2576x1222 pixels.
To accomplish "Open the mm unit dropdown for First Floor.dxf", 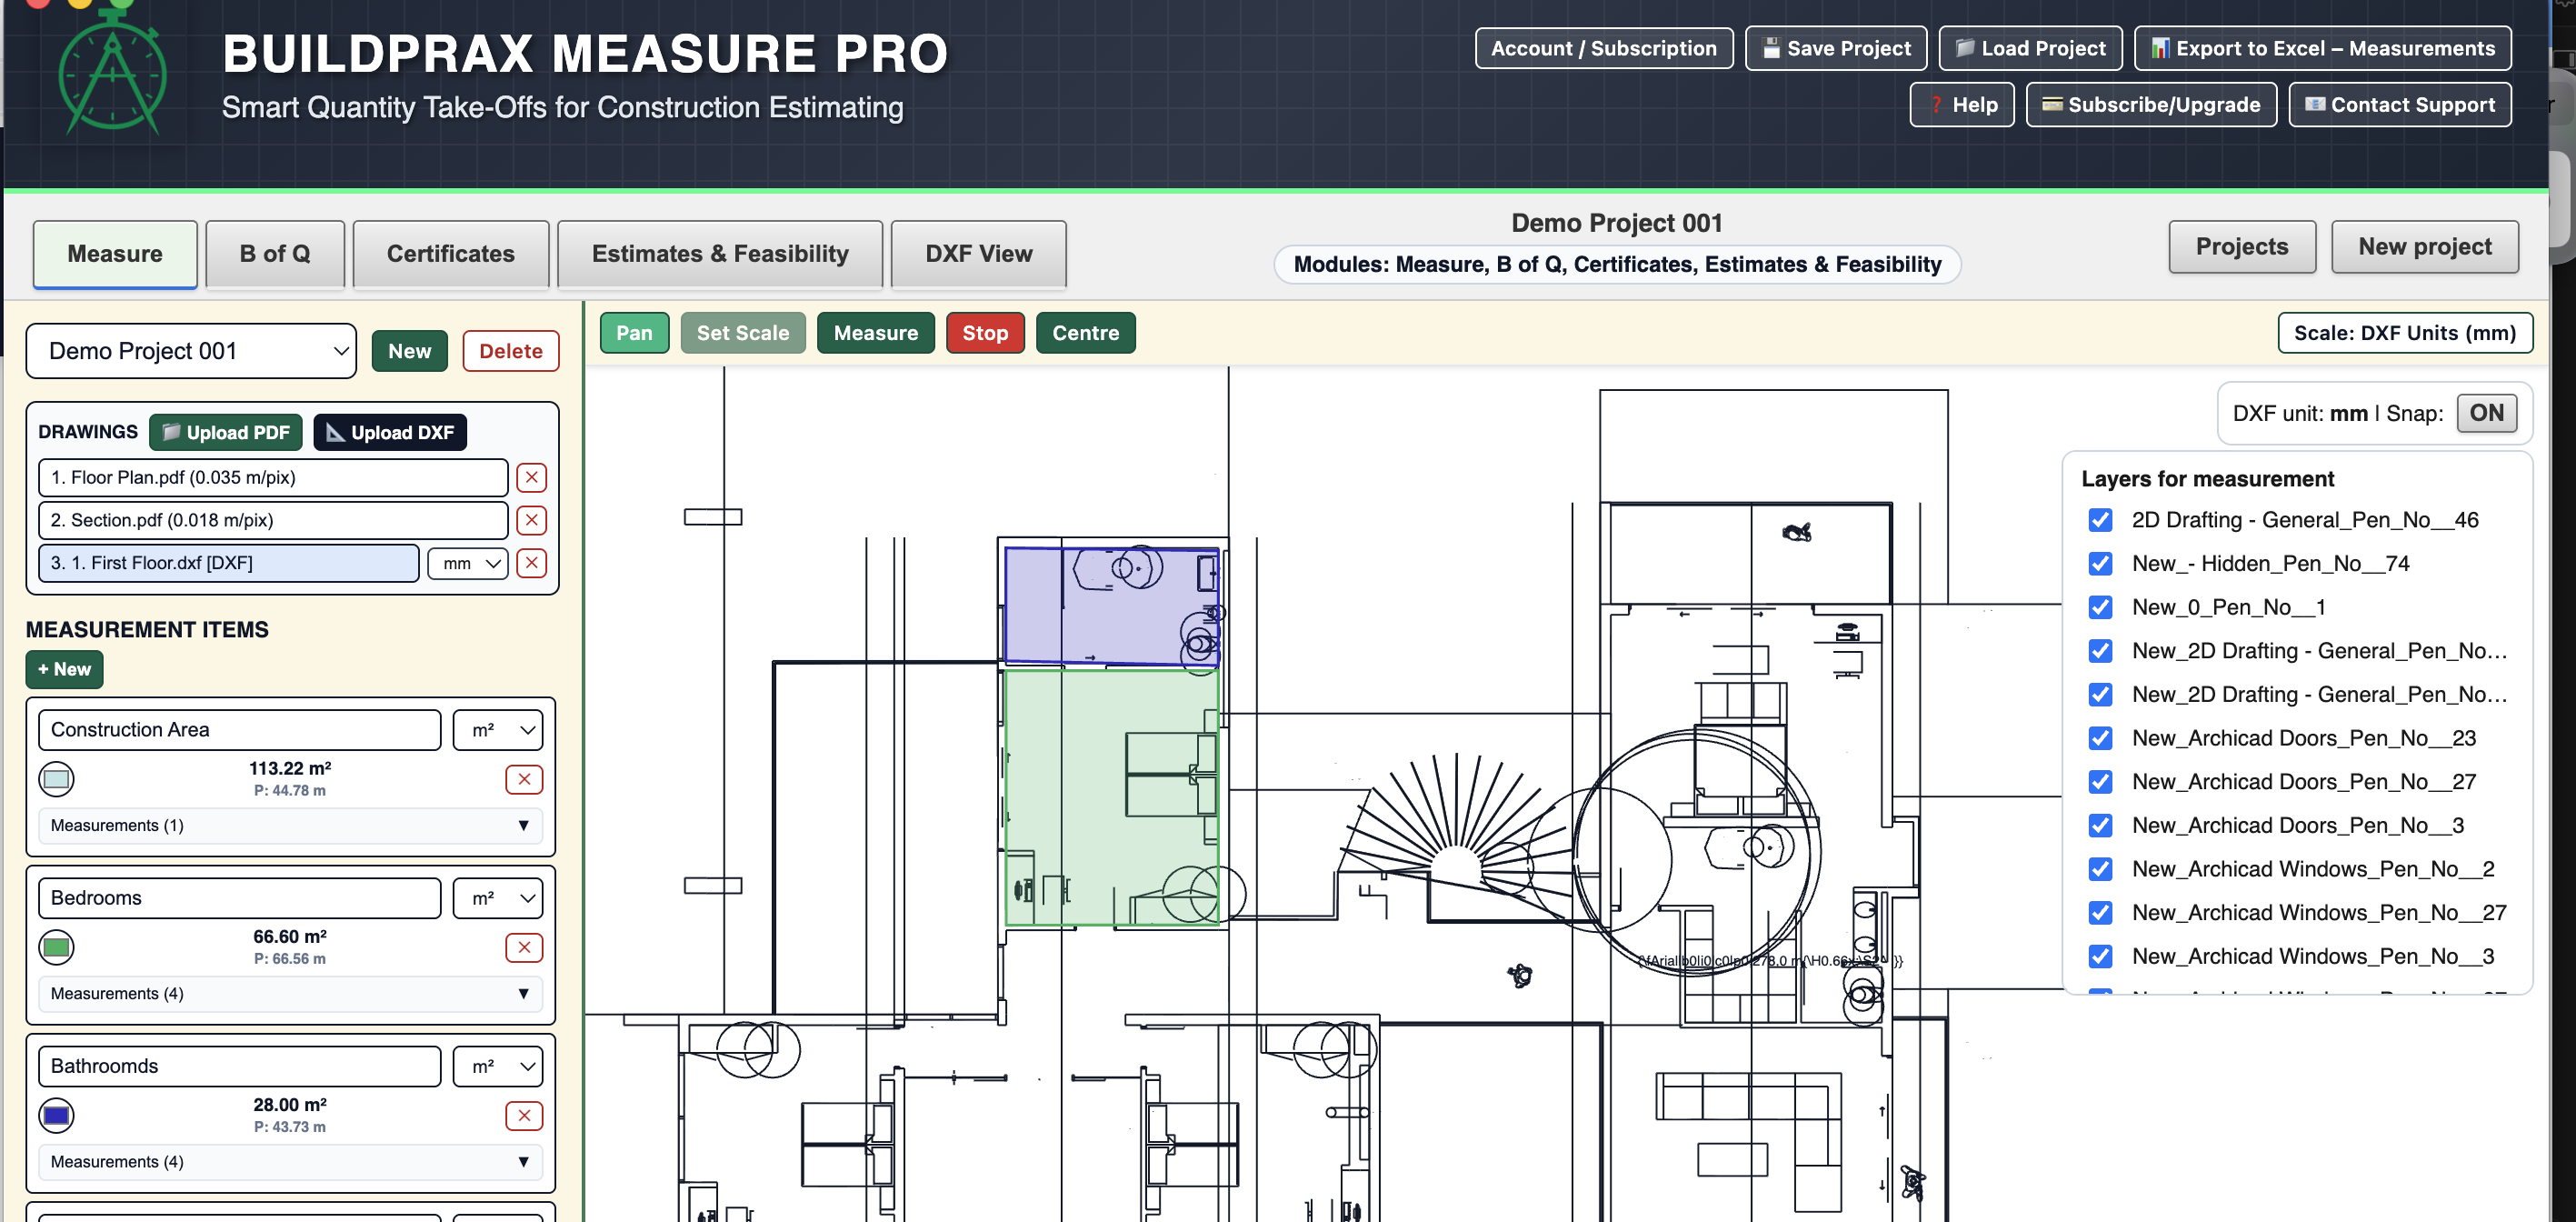I will point(468,563).
